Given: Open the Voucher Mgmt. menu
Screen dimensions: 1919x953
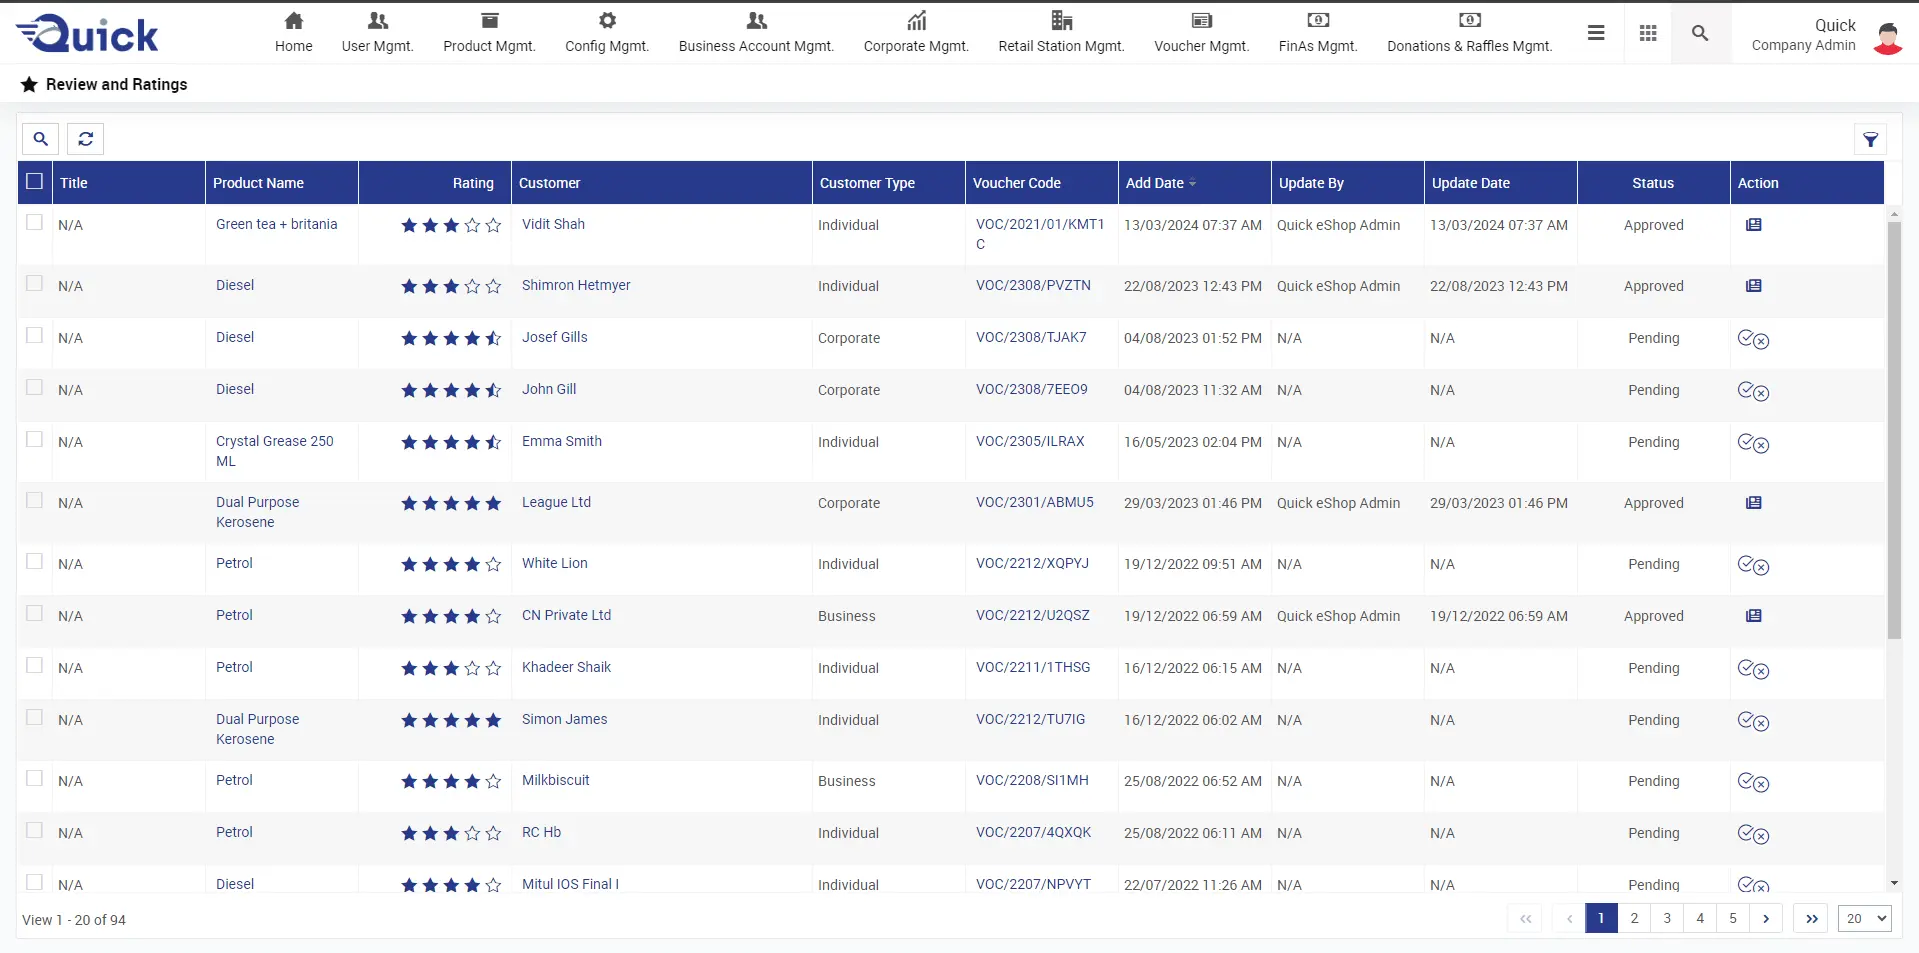Looking at the screenshot, I should click(x=1201, y=34).
